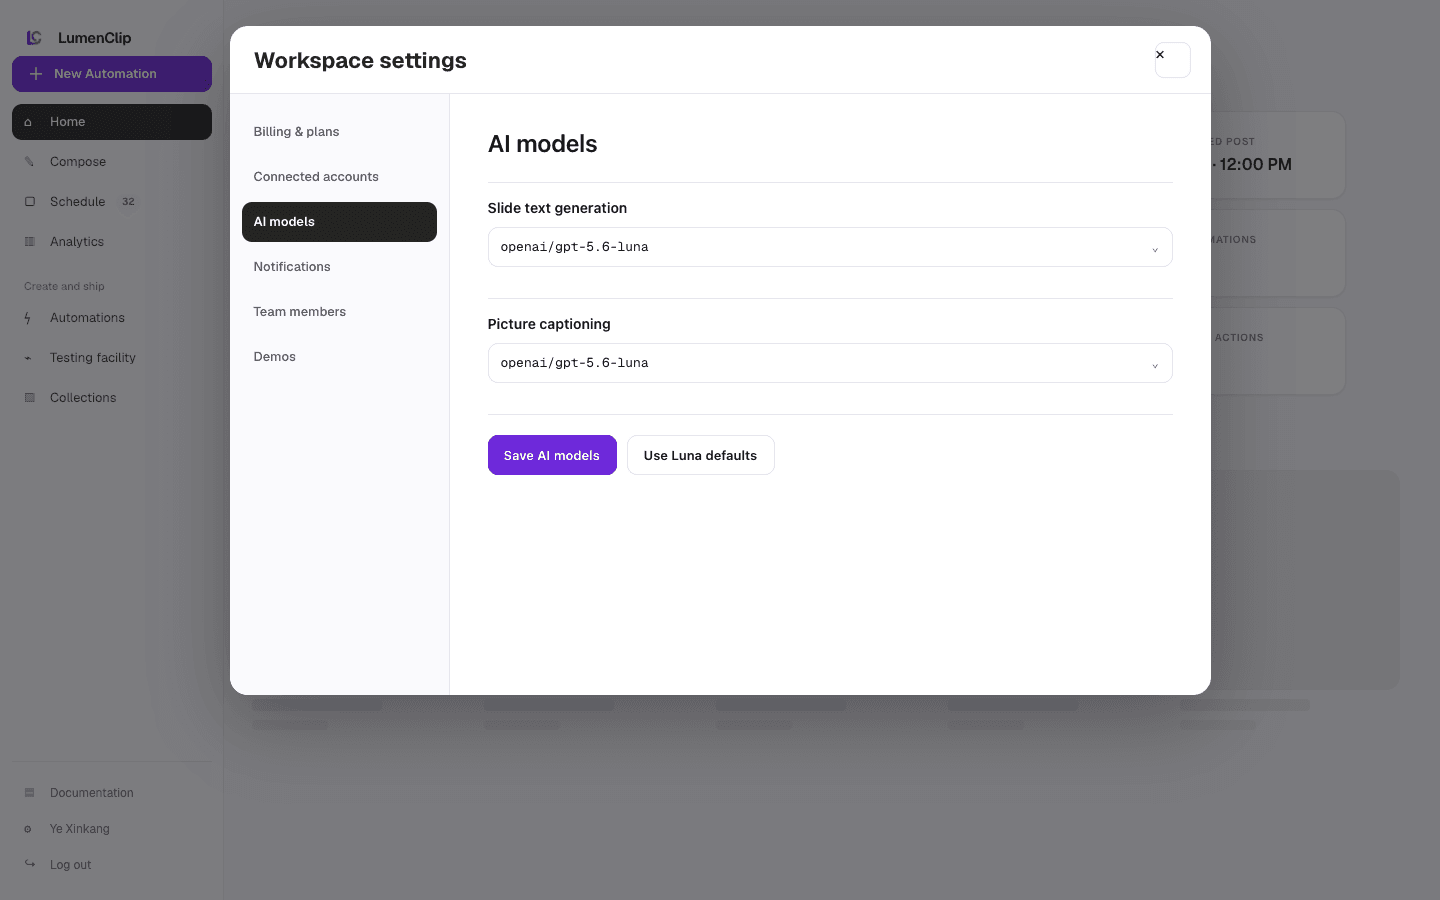Click the Documentation icon
The height and width of the screenshot is (900, 1440).
tap(29, 793)
